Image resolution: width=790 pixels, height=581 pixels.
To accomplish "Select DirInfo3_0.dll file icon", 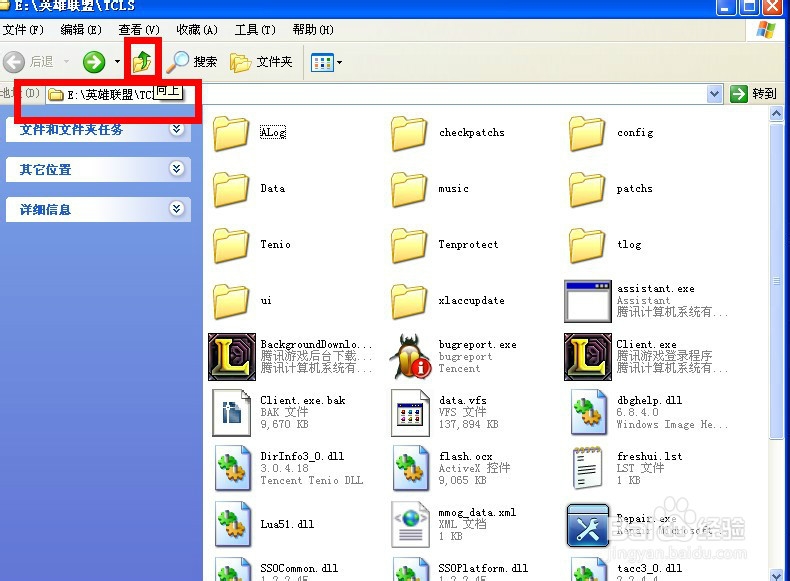I will coord(232,468).
